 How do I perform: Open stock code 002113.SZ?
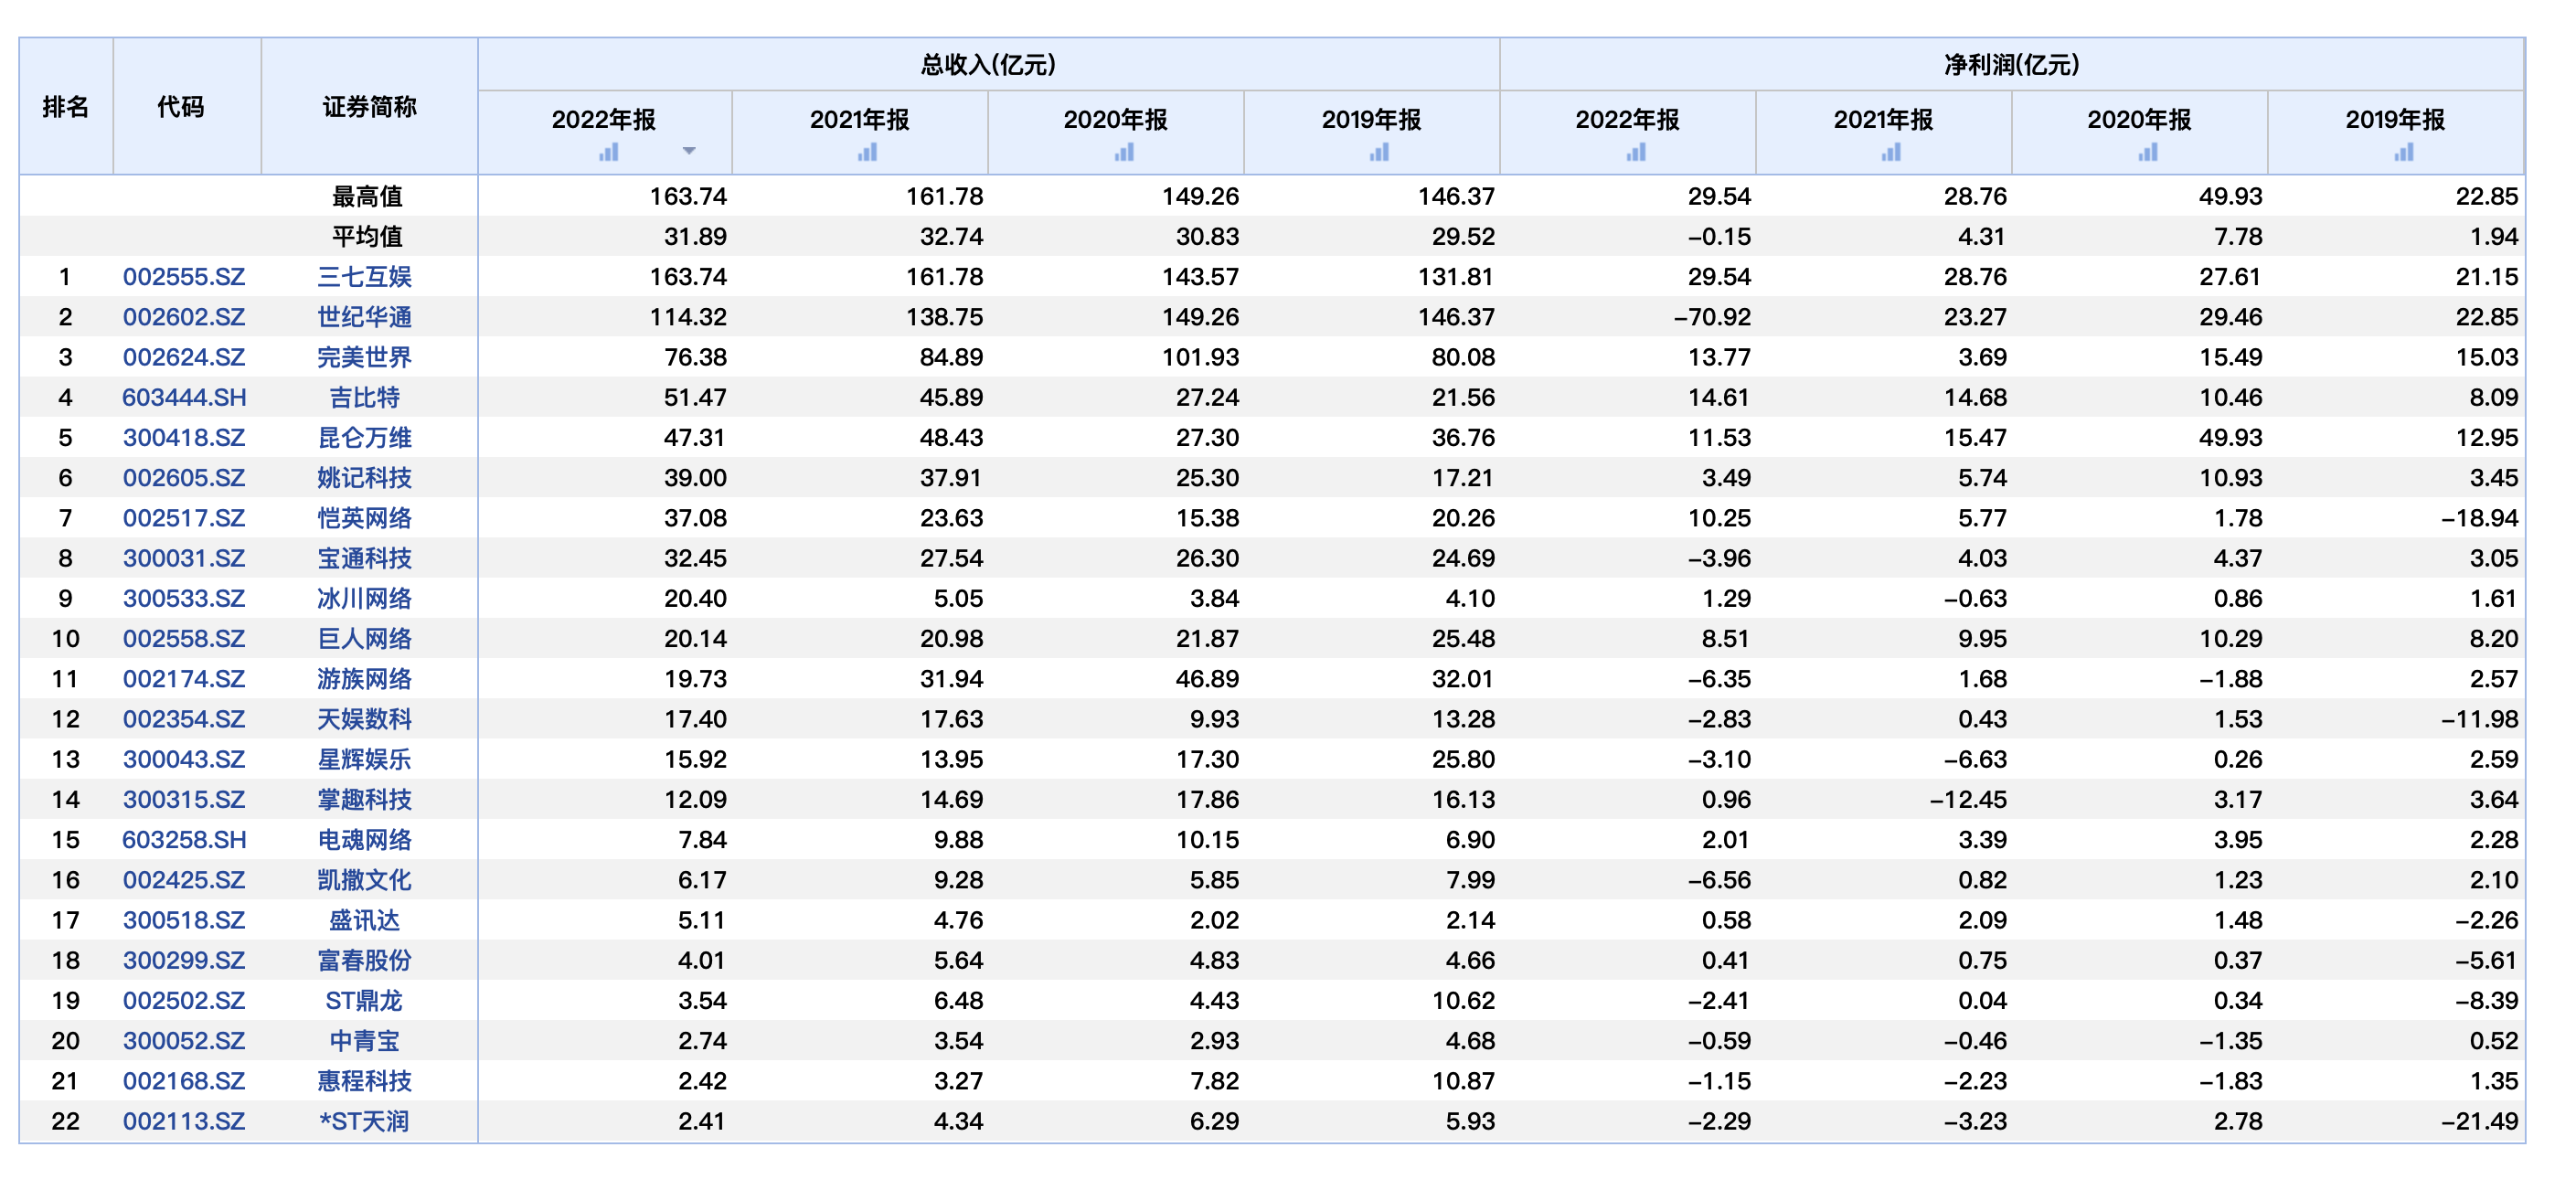(x=184, y=1121)
